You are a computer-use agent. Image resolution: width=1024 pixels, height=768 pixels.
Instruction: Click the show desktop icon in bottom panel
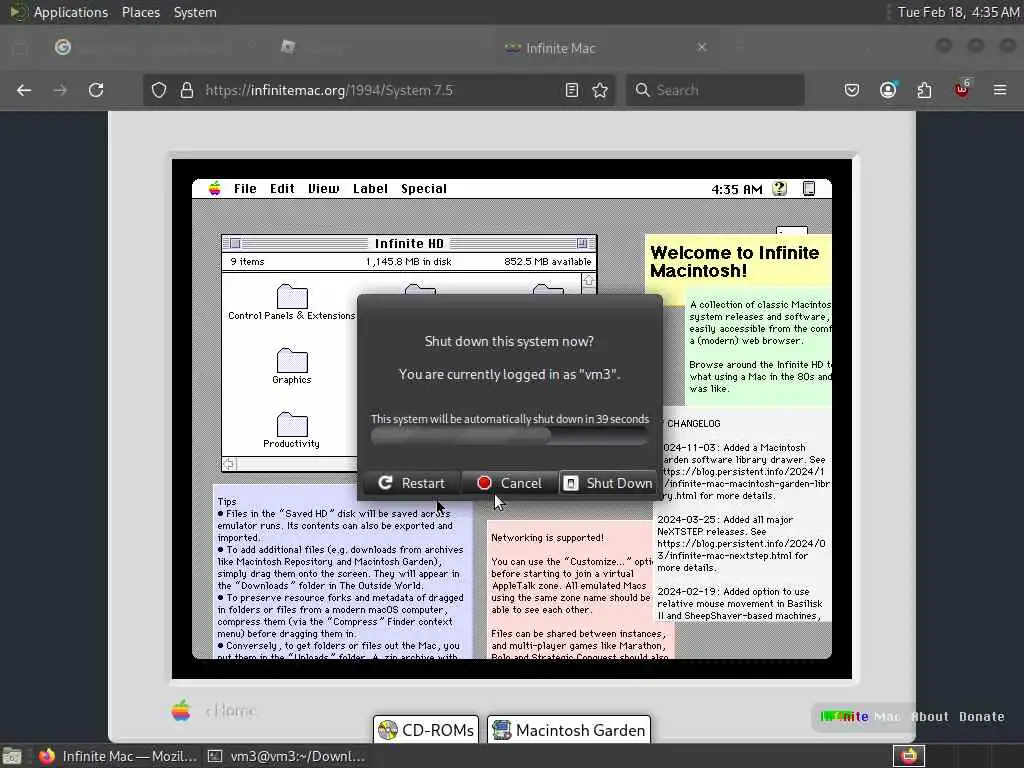click(x=12, y=756)
